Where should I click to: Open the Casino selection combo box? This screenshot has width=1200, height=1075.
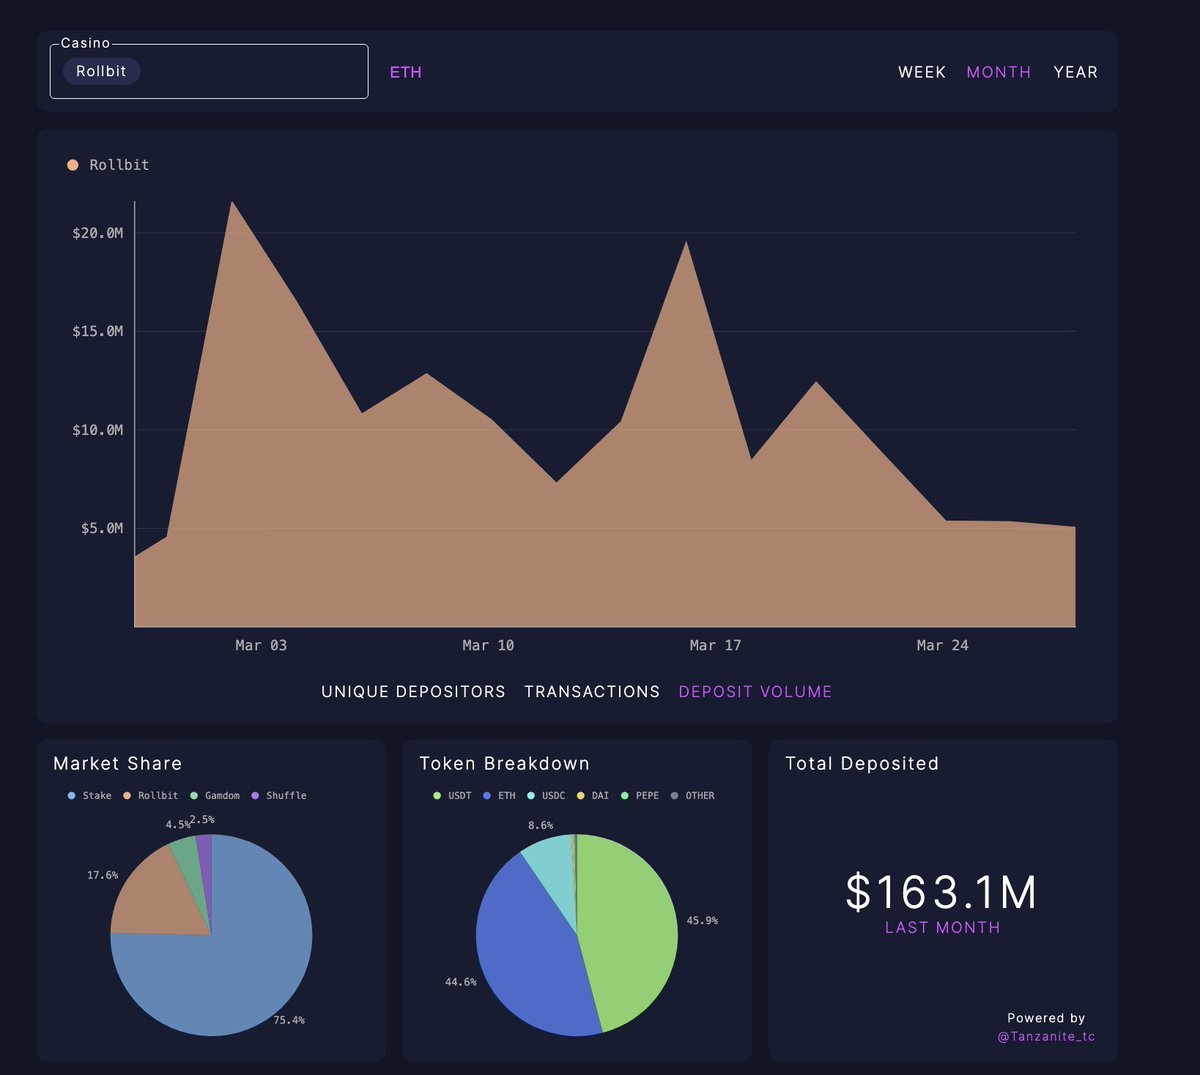click(x=209, y=71)
